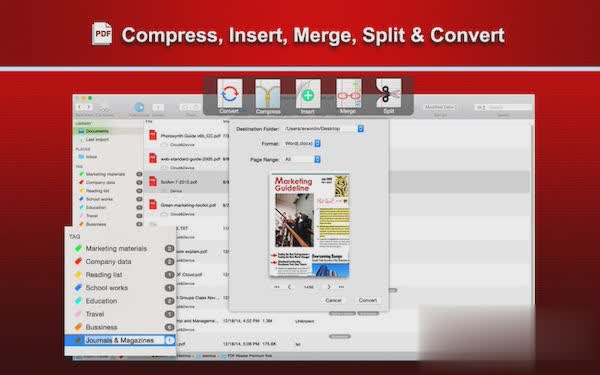Image resolution: width=600 pixels, height=375 pixels.
Task: Click the search field in toolbar
Action: pyautogui.click(x=503, y=108)
